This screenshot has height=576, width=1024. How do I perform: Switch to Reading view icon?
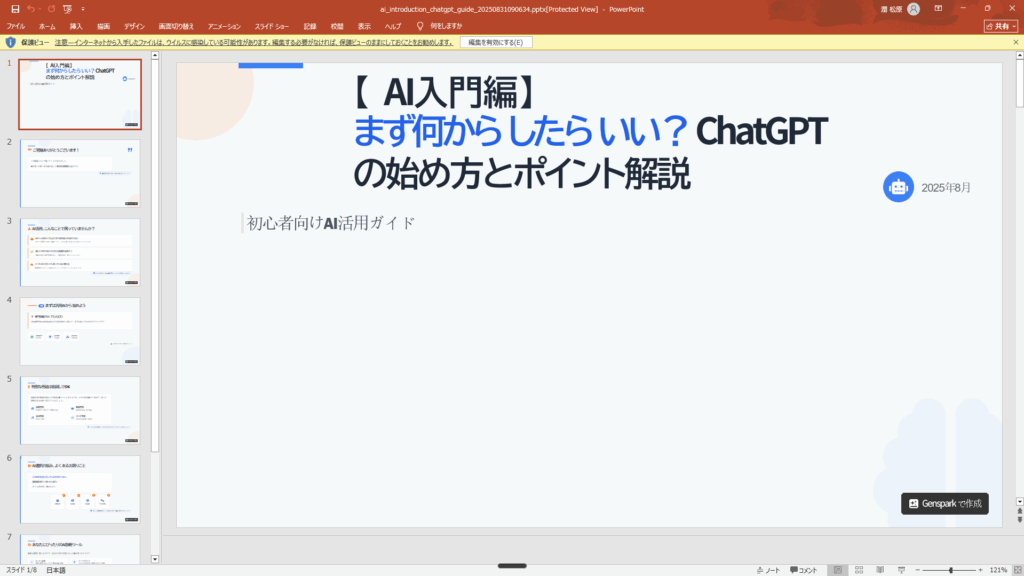pyautogui.click(x=880, y=570)
